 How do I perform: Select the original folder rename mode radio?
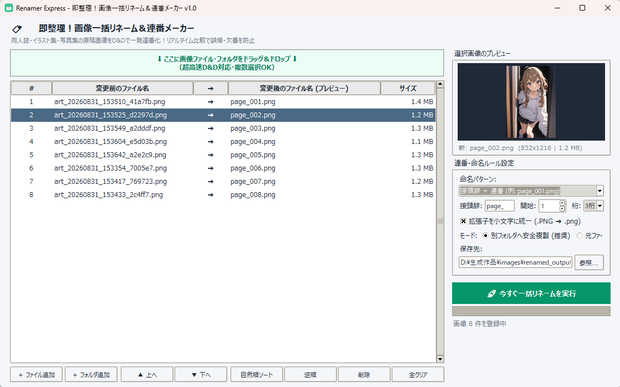(579, 236)
